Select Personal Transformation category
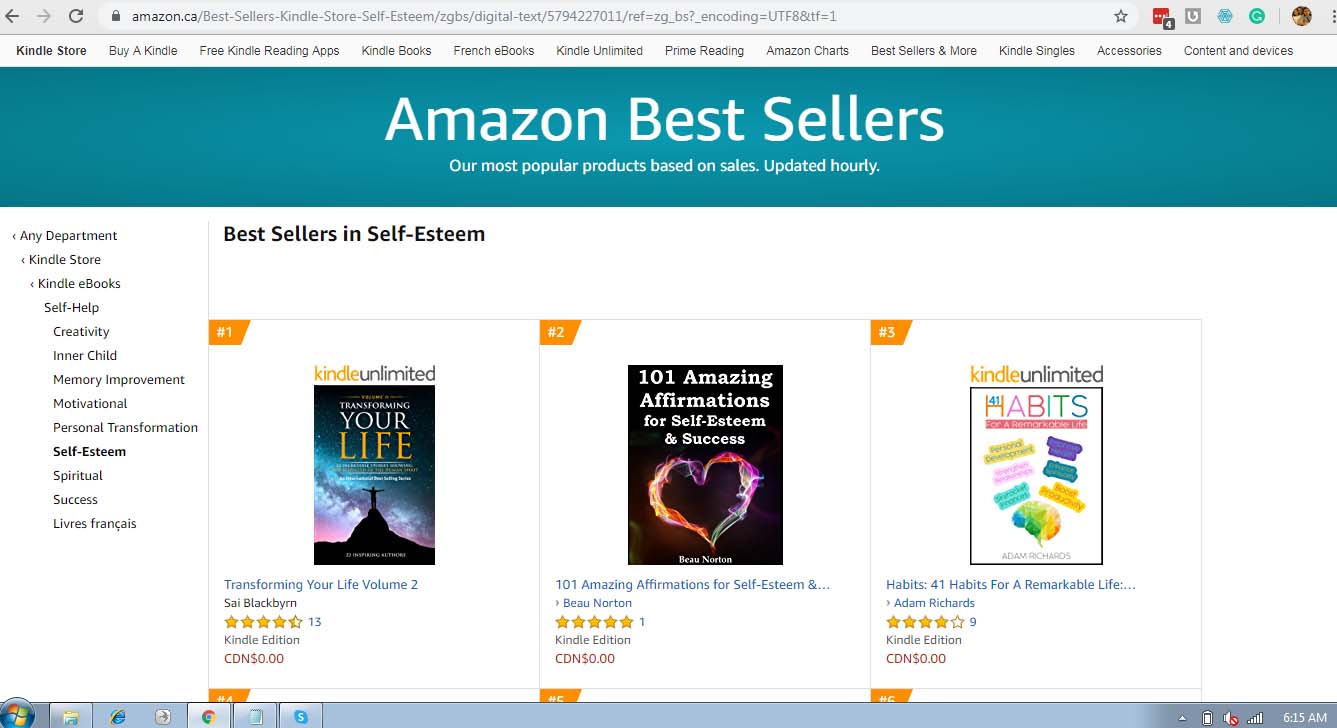This screenshot has width=1337, height=728. 125,428
